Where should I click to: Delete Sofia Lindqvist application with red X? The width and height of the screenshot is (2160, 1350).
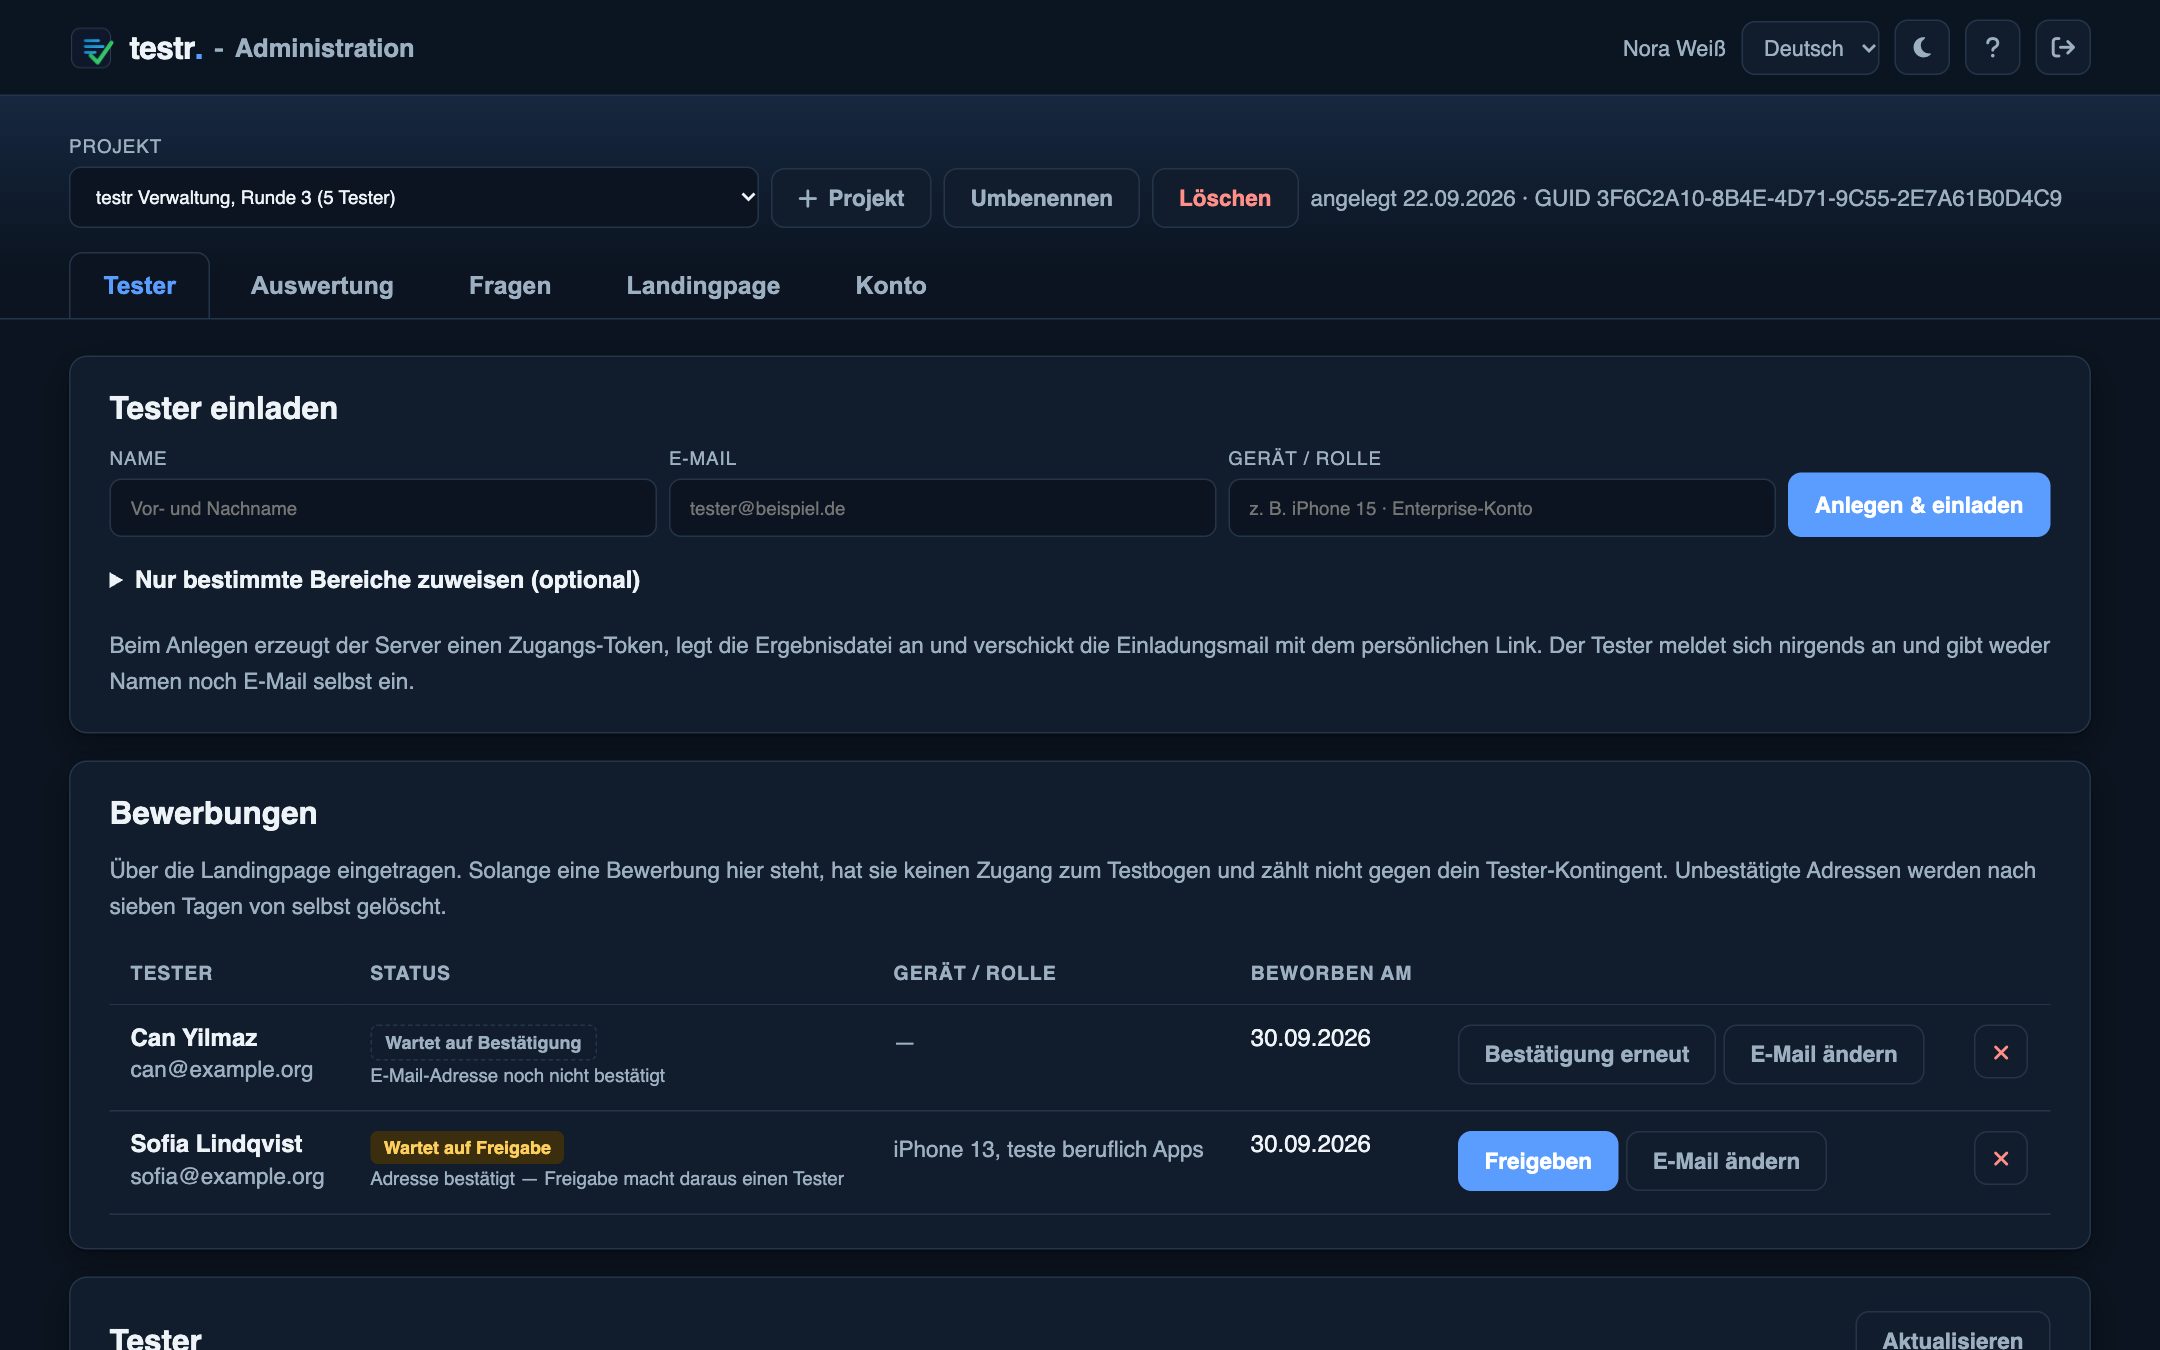pos(2000,1158)
